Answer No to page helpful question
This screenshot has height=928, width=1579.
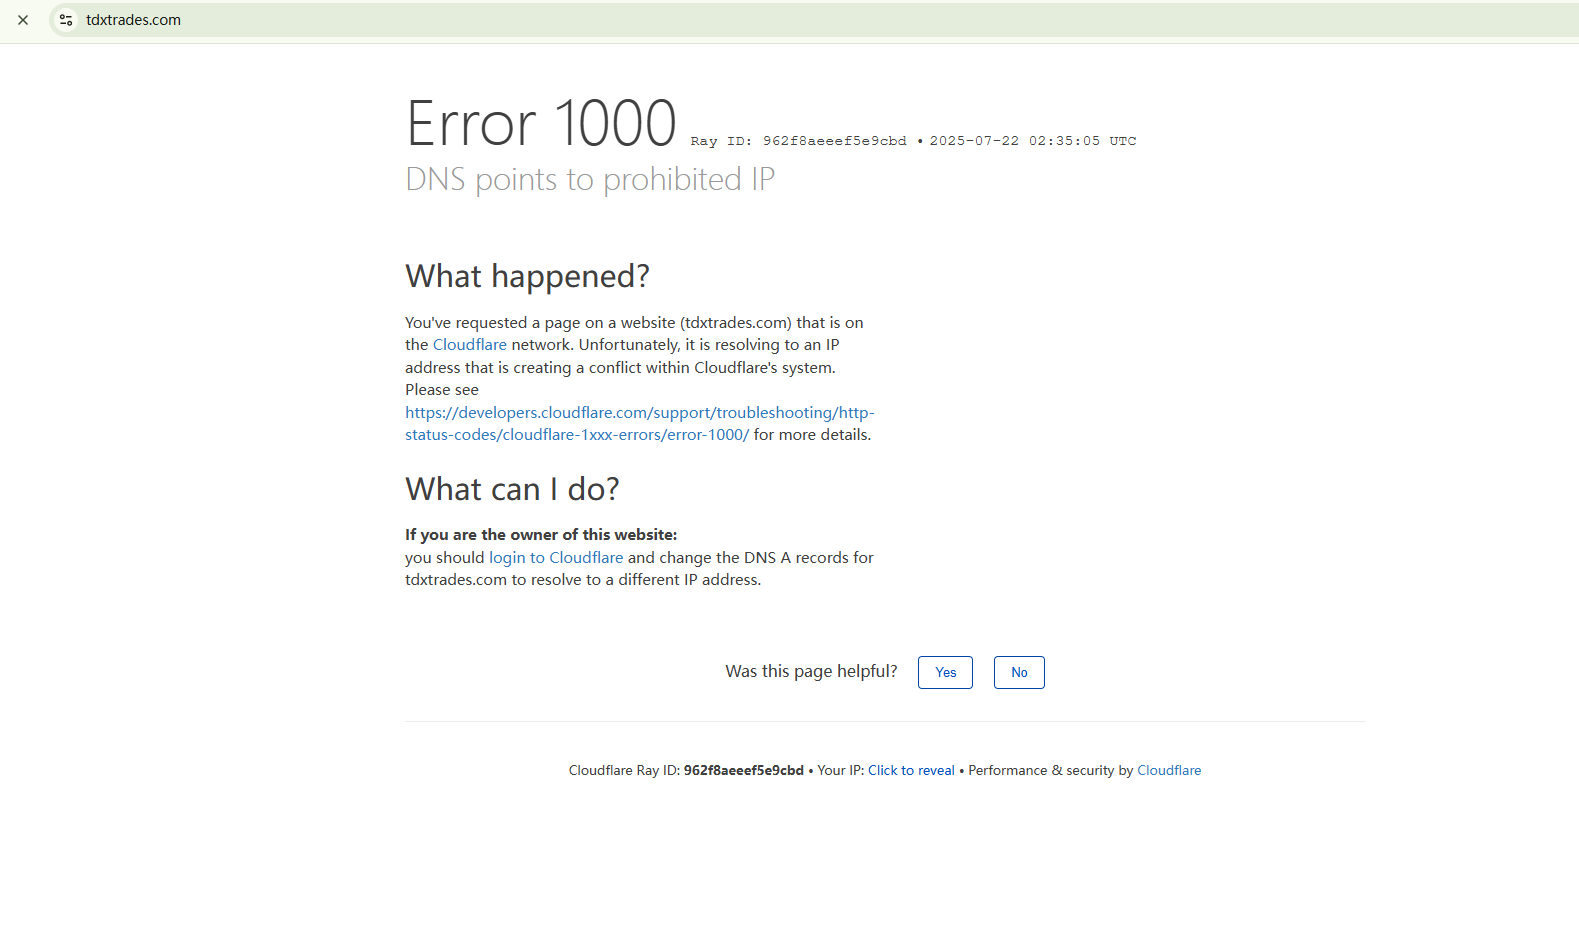(x=1019, y=672)
